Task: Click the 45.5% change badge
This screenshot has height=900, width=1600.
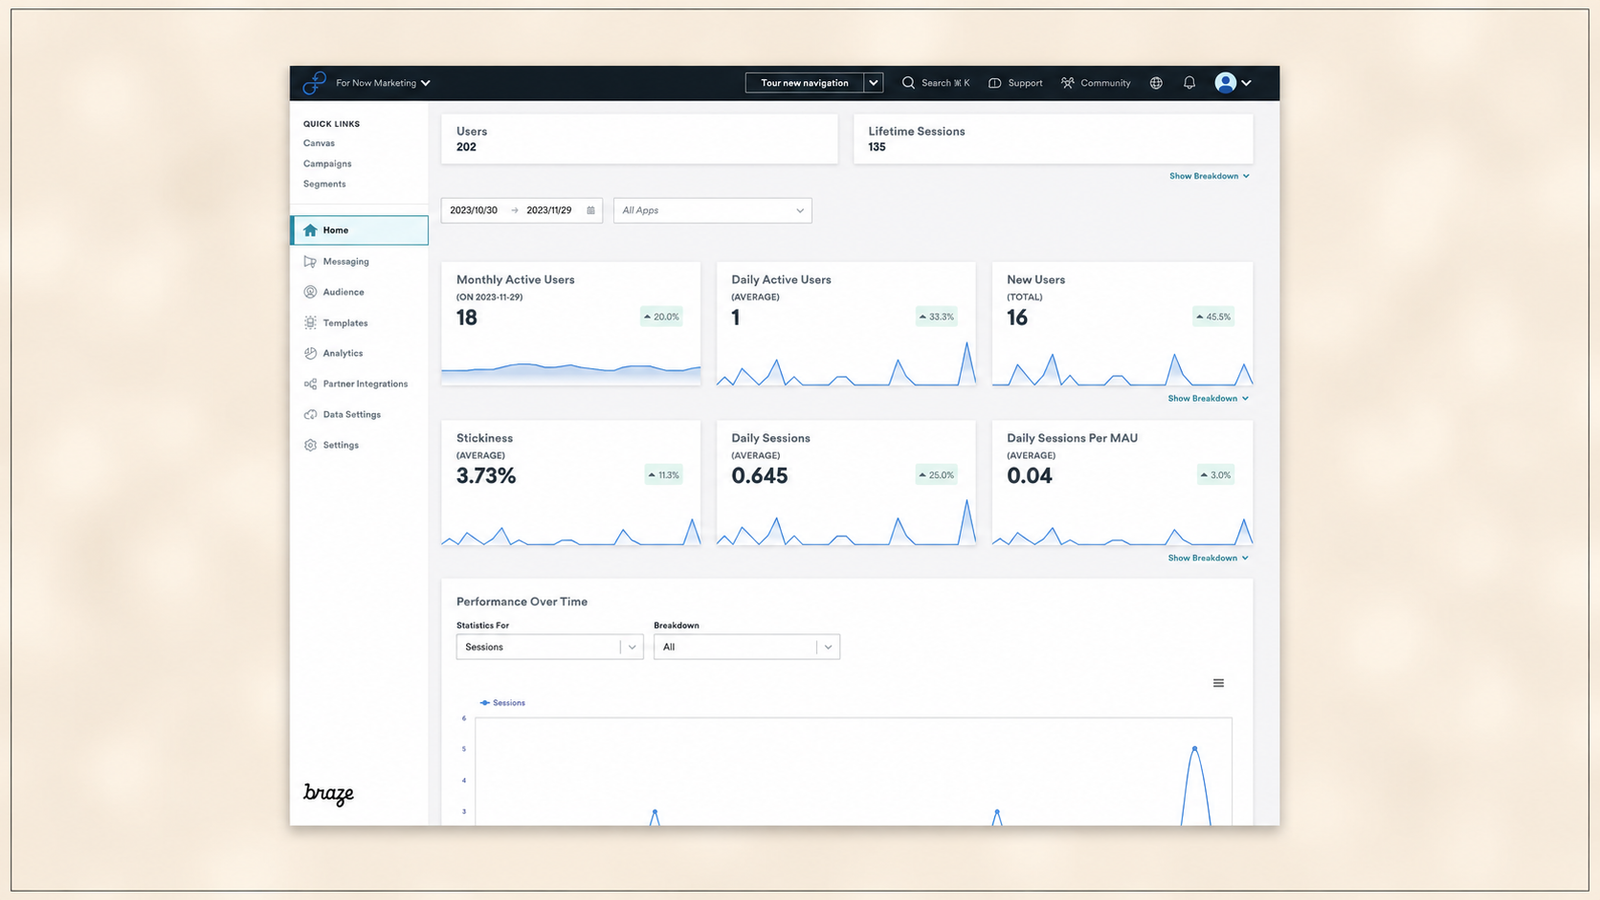Action: pyautogui.click(x=1213, y=317)
